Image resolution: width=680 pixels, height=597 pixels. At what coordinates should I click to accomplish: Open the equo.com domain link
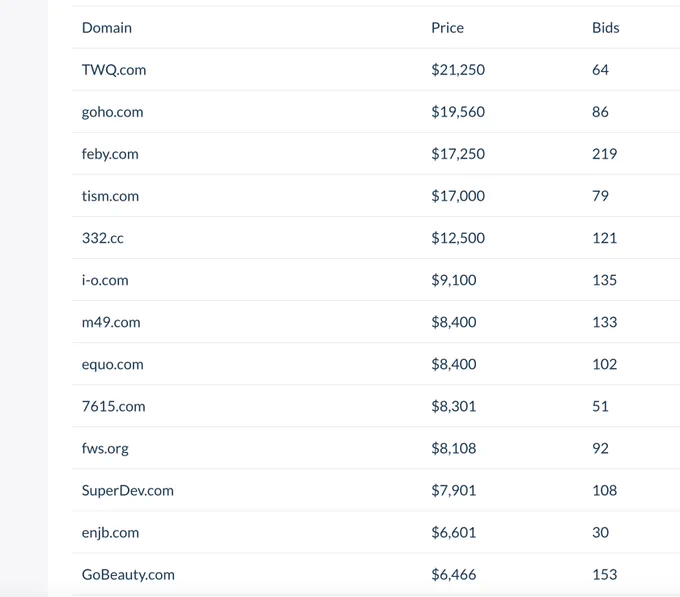click(x=112, y=364)
